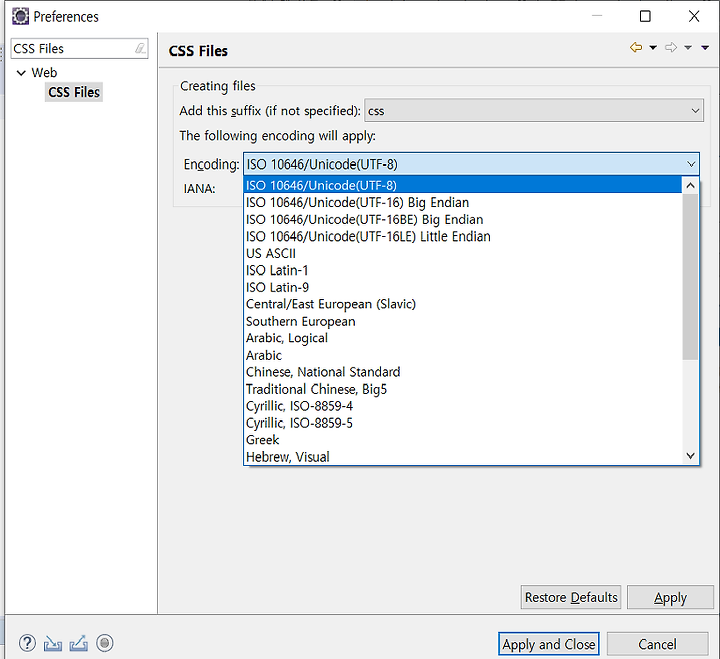The height and width of the screenshot is (659, 720).
Task: Toggle Oomph preference recorder icon
Action: coord(105,643)
